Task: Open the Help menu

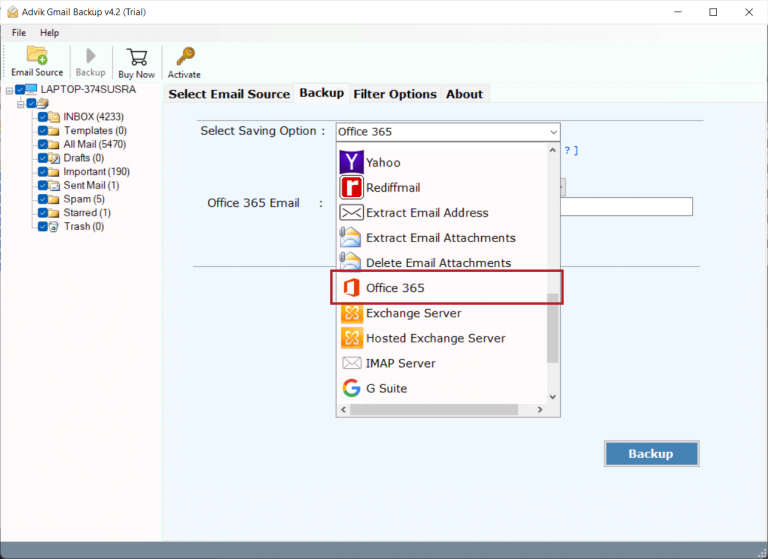Action: (49, 33)
